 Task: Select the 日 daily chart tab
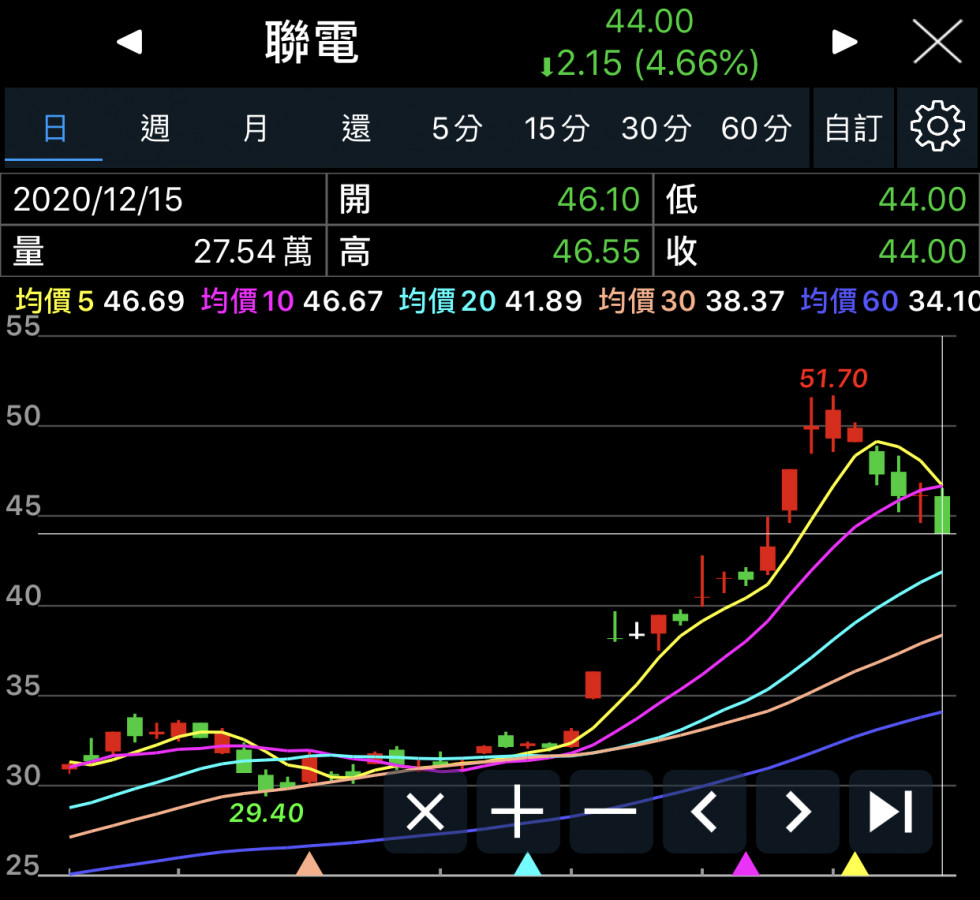pyautogui.click(x=55, y=128)
